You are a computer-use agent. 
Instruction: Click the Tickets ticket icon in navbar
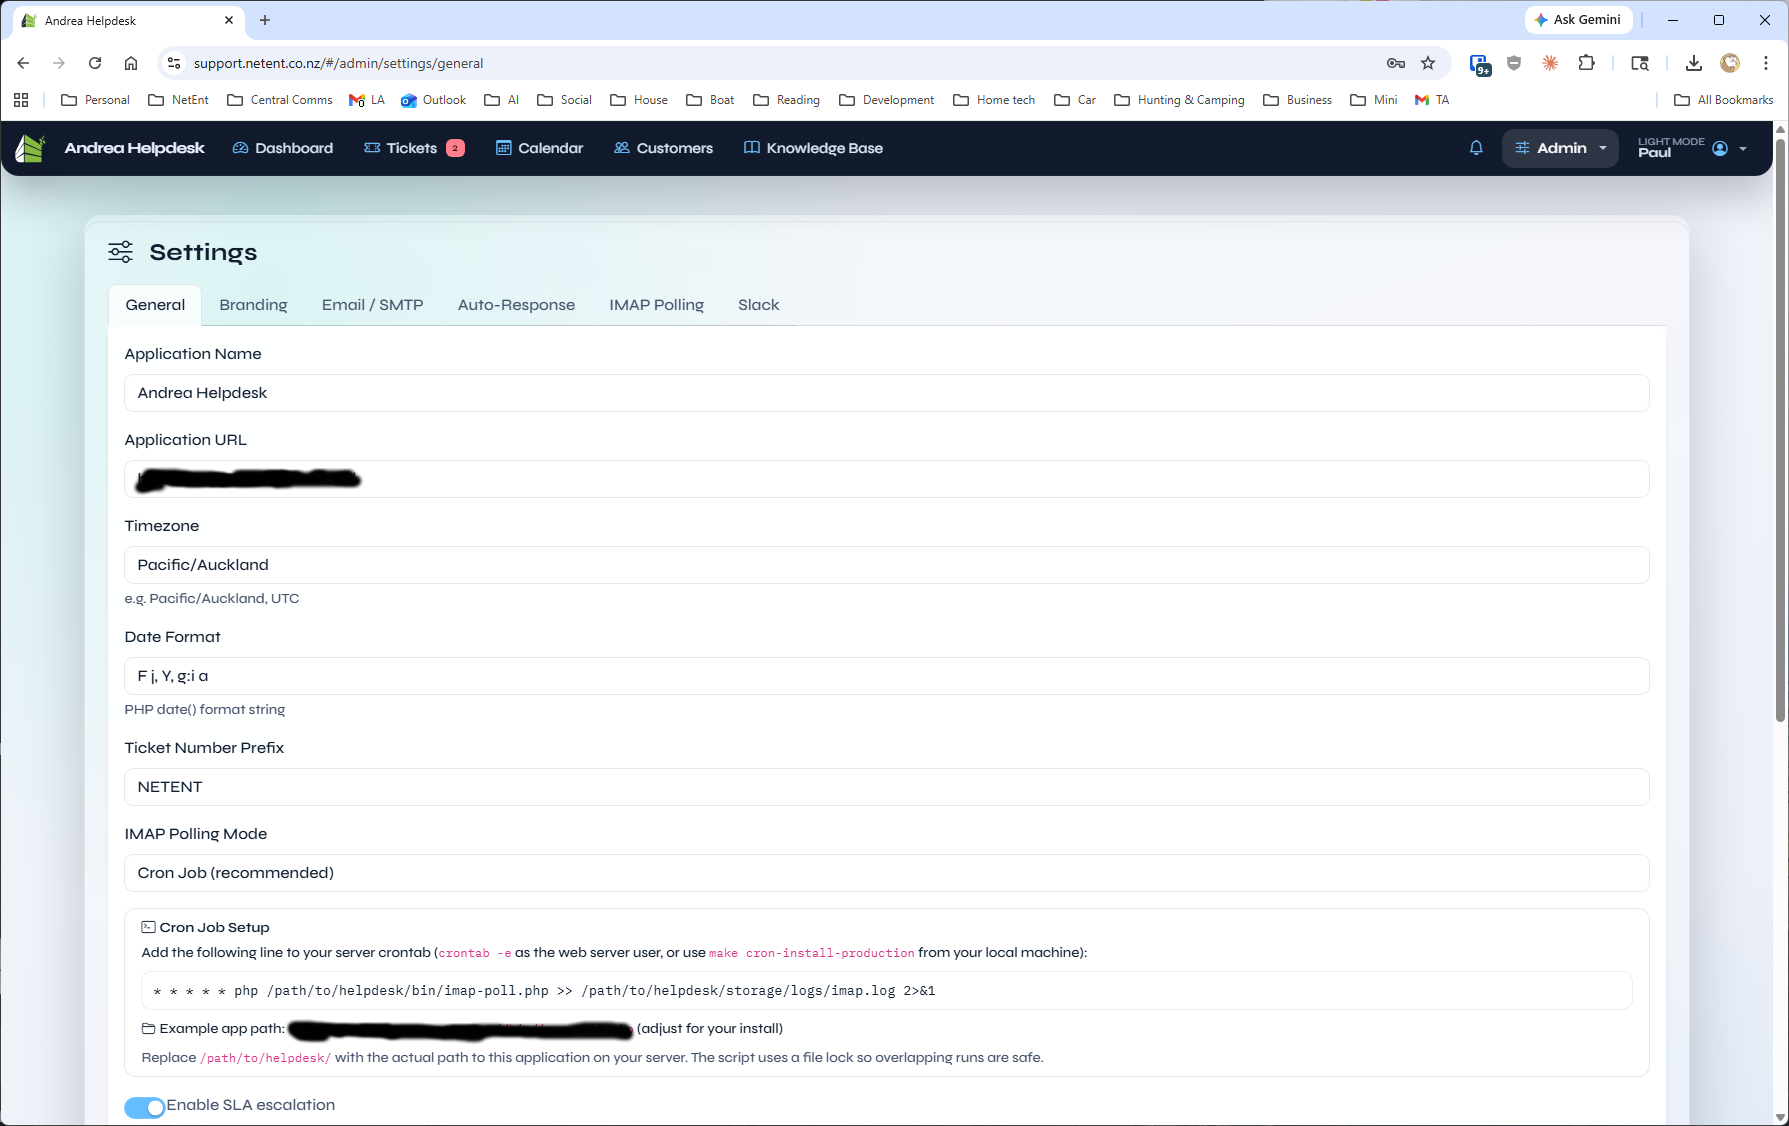371,147
